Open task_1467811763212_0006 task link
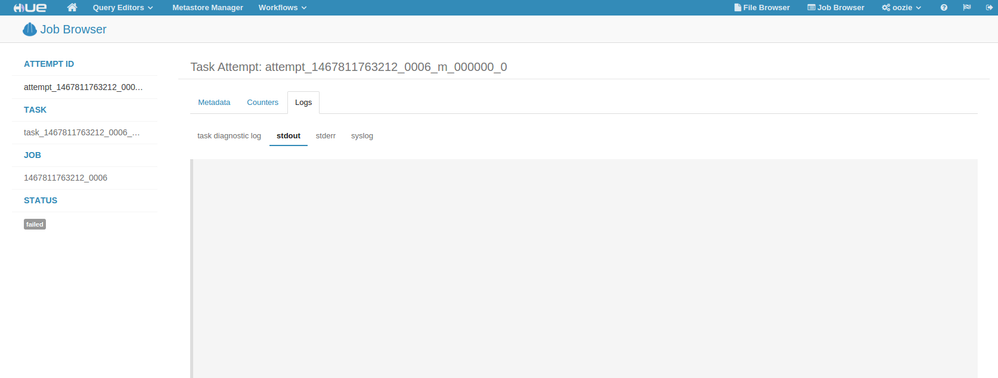This screenshot has height=378, width=998. point(81,132)
